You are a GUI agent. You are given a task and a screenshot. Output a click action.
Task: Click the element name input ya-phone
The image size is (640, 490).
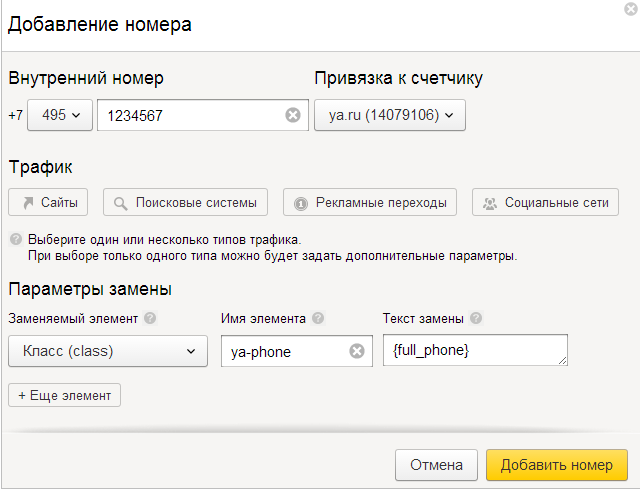[x=285, y=351]
